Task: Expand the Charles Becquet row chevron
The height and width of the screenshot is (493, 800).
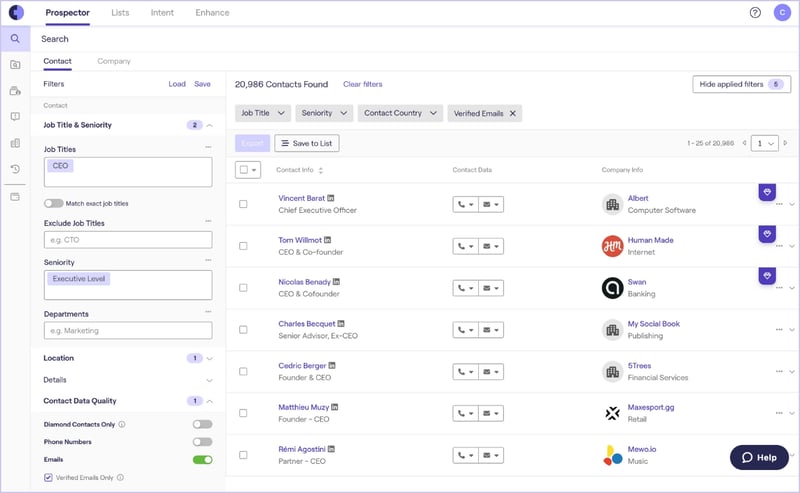Action: pos(792,330)
